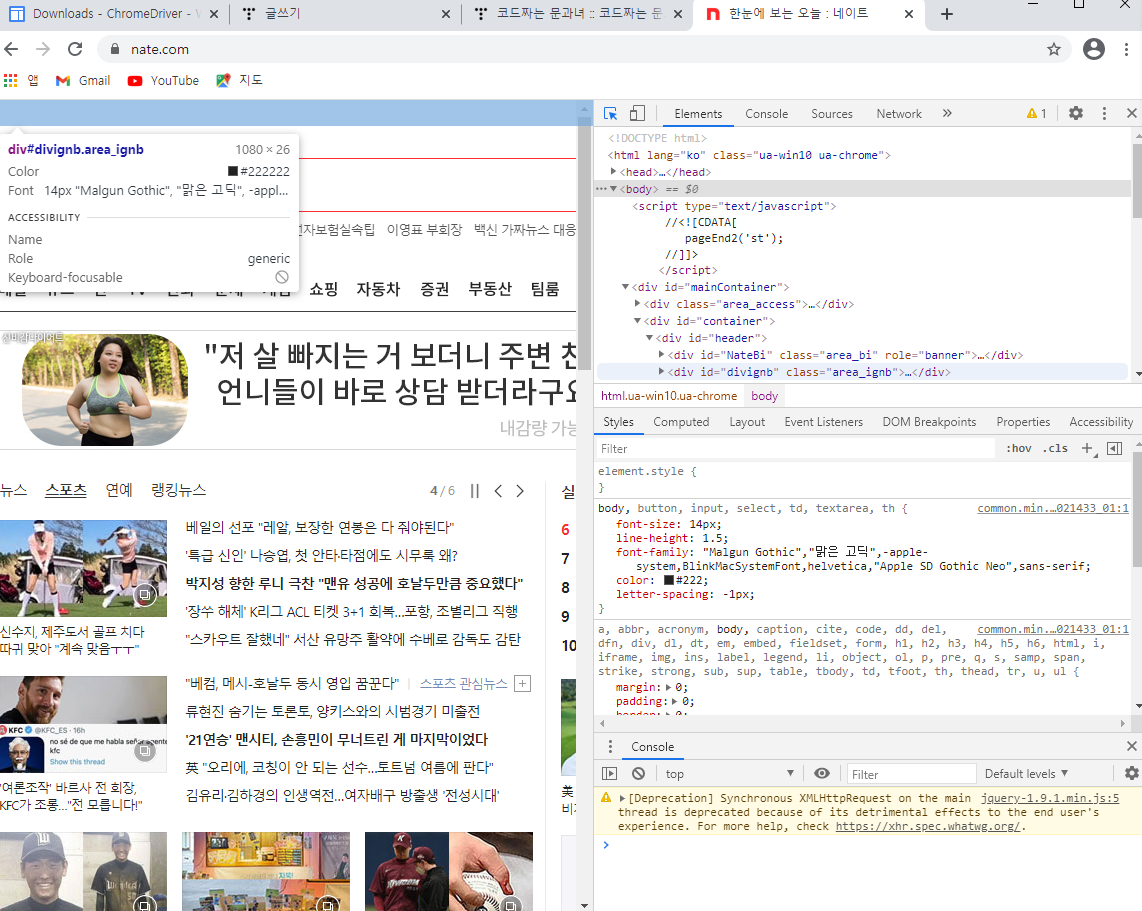
Task: Open DevTools settings gear icon
Action: point(1076,114)
